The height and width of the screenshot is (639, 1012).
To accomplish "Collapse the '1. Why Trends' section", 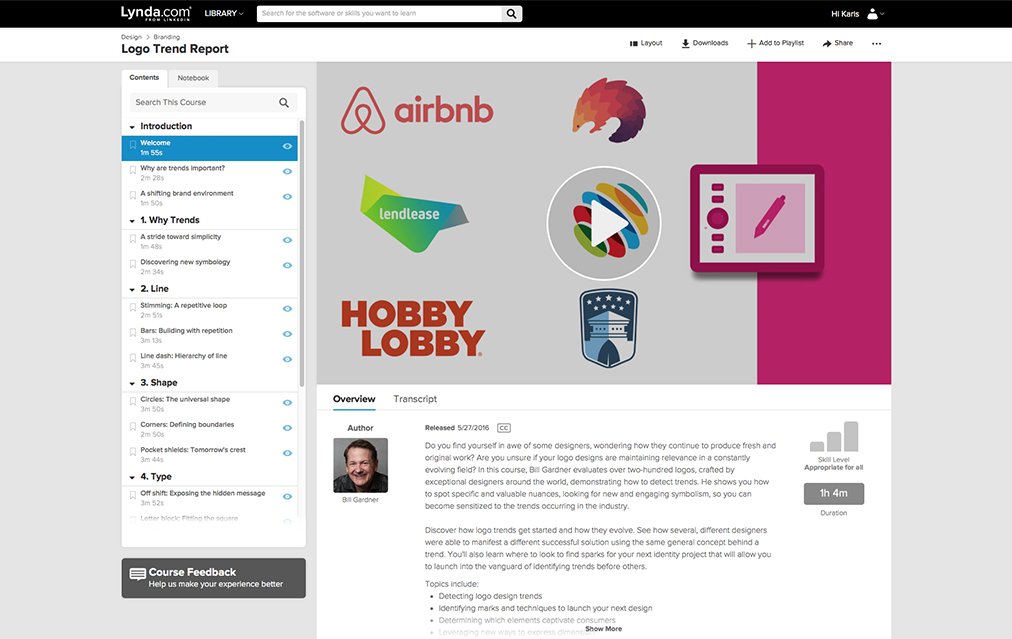I will pos(132,221).
